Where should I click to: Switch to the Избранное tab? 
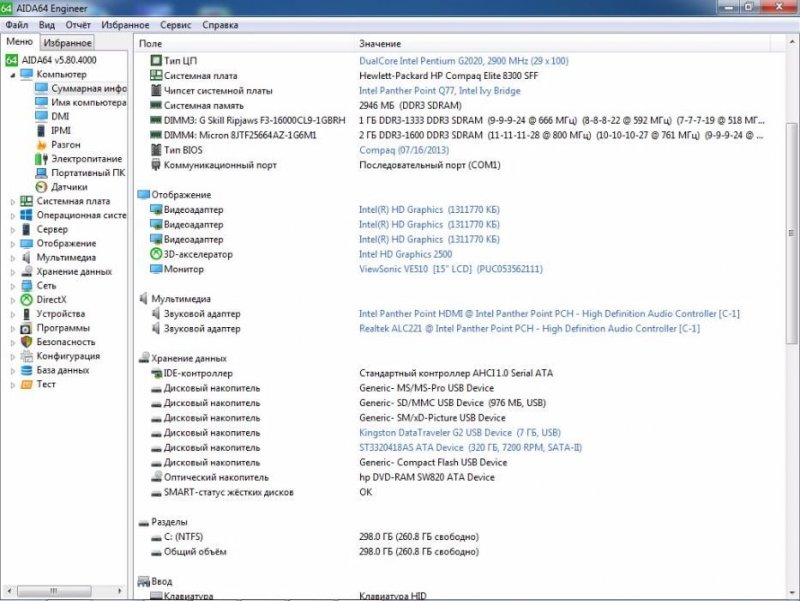click(68, 43)
